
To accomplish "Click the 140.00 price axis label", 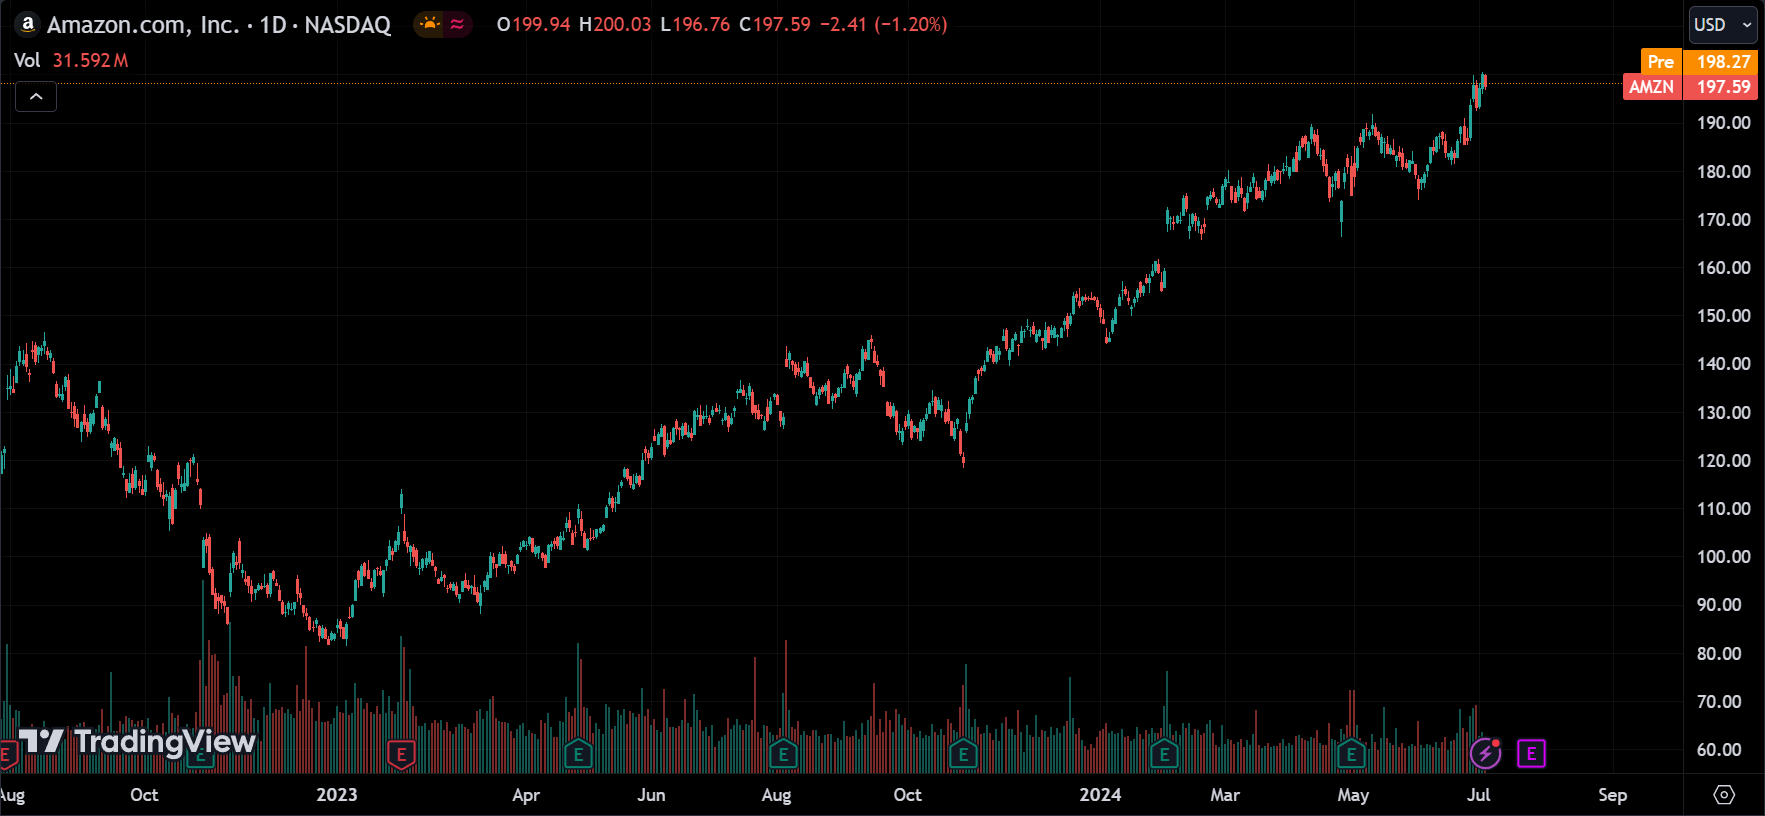I will point(1723,364).
